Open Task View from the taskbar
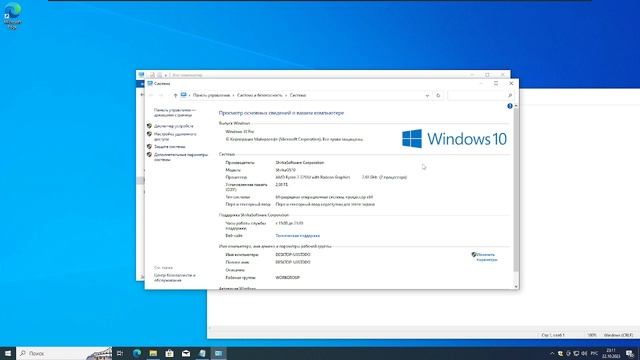The image size is (640, 360). point(120,353)
